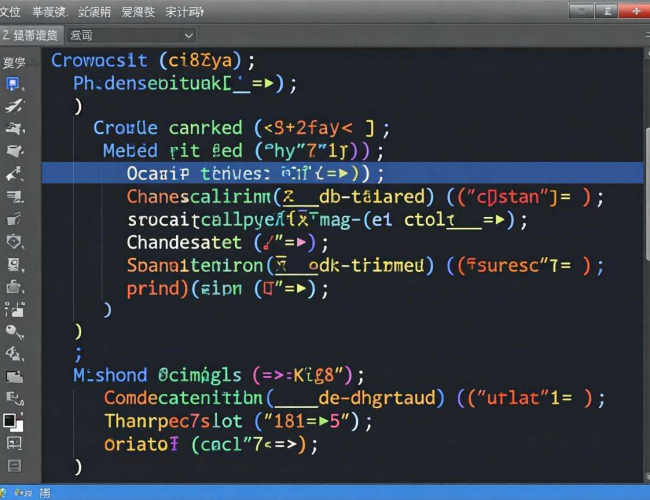The height and width of the screenshot is (500, 650).
Task: Click the last icon in the left toolbar
Action: (14, 464)
